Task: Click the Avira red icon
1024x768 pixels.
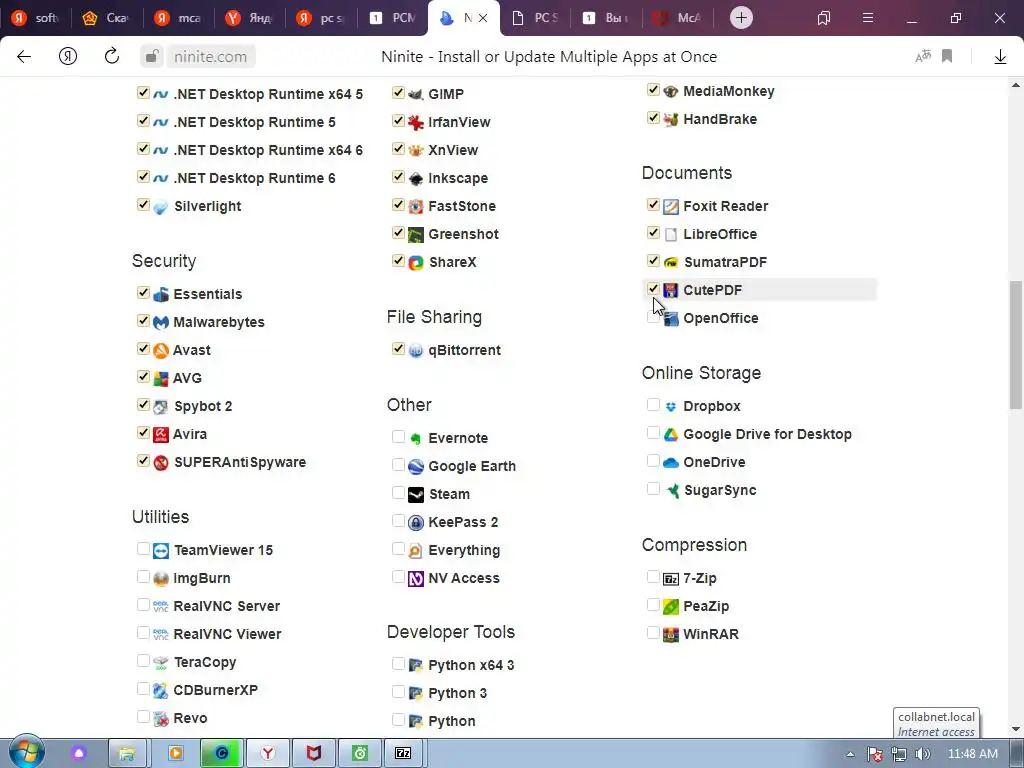Action: [161, 434]
